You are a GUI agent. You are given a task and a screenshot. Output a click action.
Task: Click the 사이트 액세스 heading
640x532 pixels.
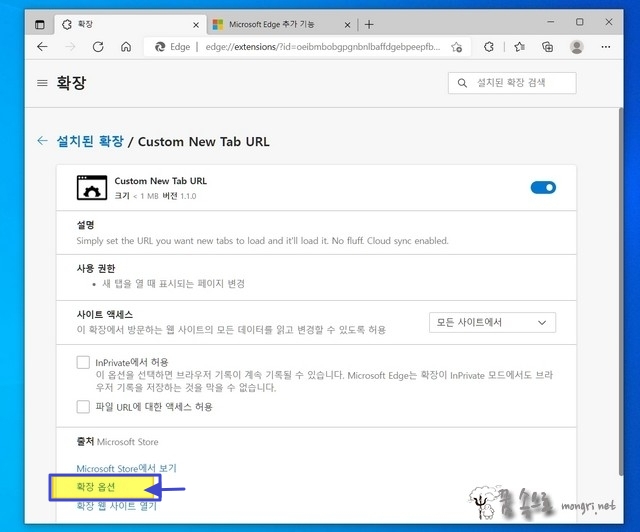click(x=105, y=314)
